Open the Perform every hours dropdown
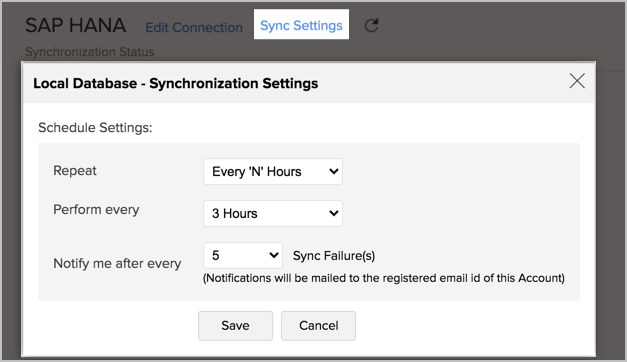 pyautogui.click(x=273, y=213)
